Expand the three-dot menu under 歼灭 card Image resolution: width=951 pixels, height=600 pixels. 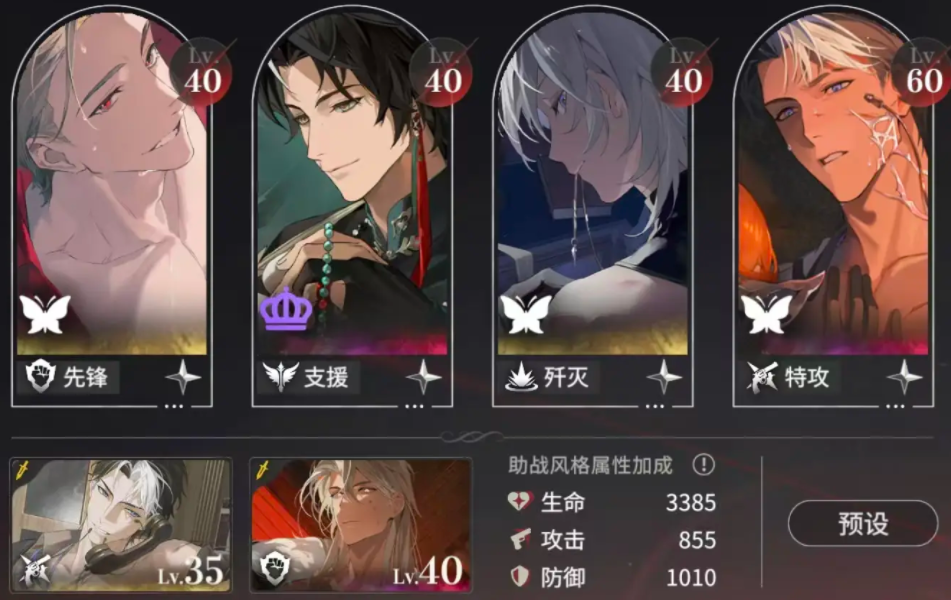(x=654, y=406)
